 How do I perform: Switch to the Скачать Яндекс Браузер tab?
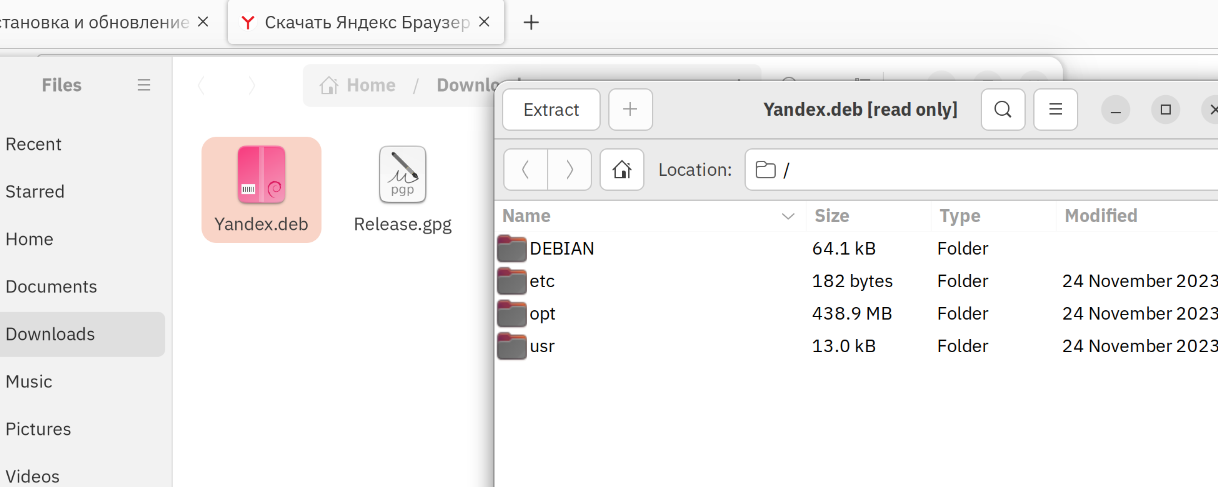click(x=366, y=22)
